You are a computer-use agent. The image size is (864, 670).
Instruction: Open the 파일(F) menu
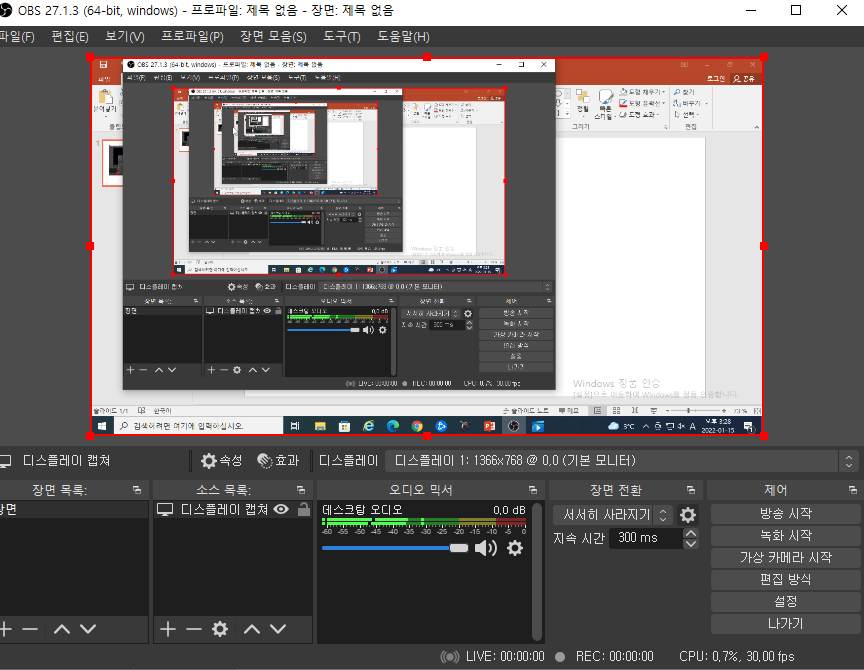[17, 36]
